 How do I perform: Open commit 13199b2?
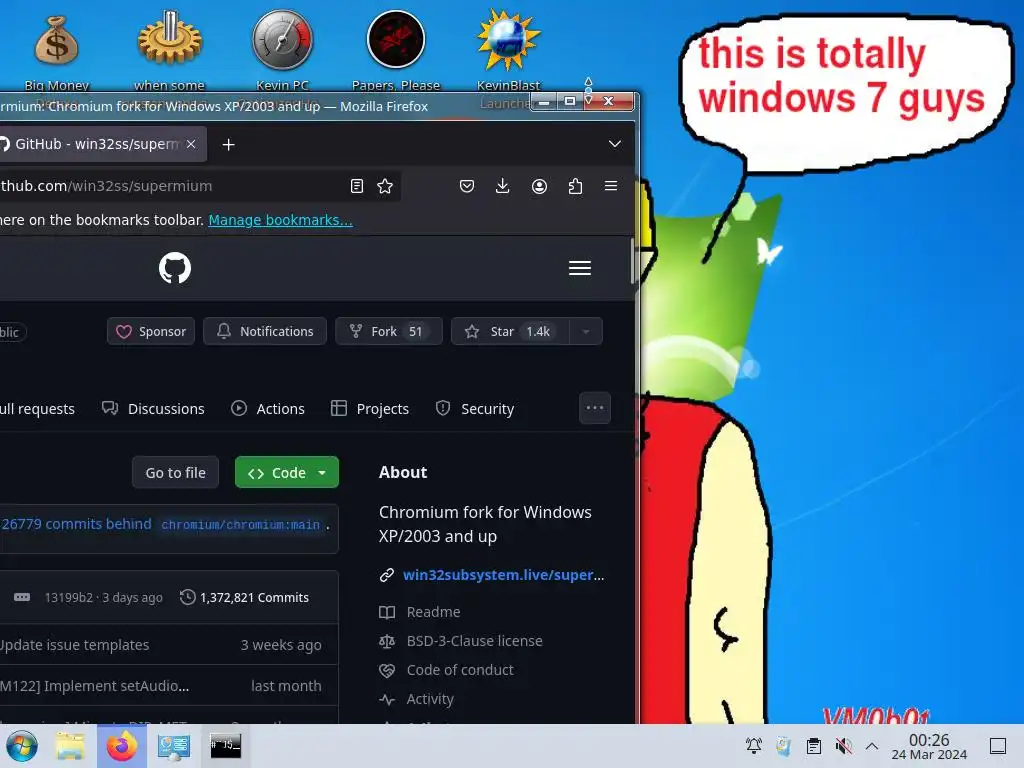tap(69, 598)
